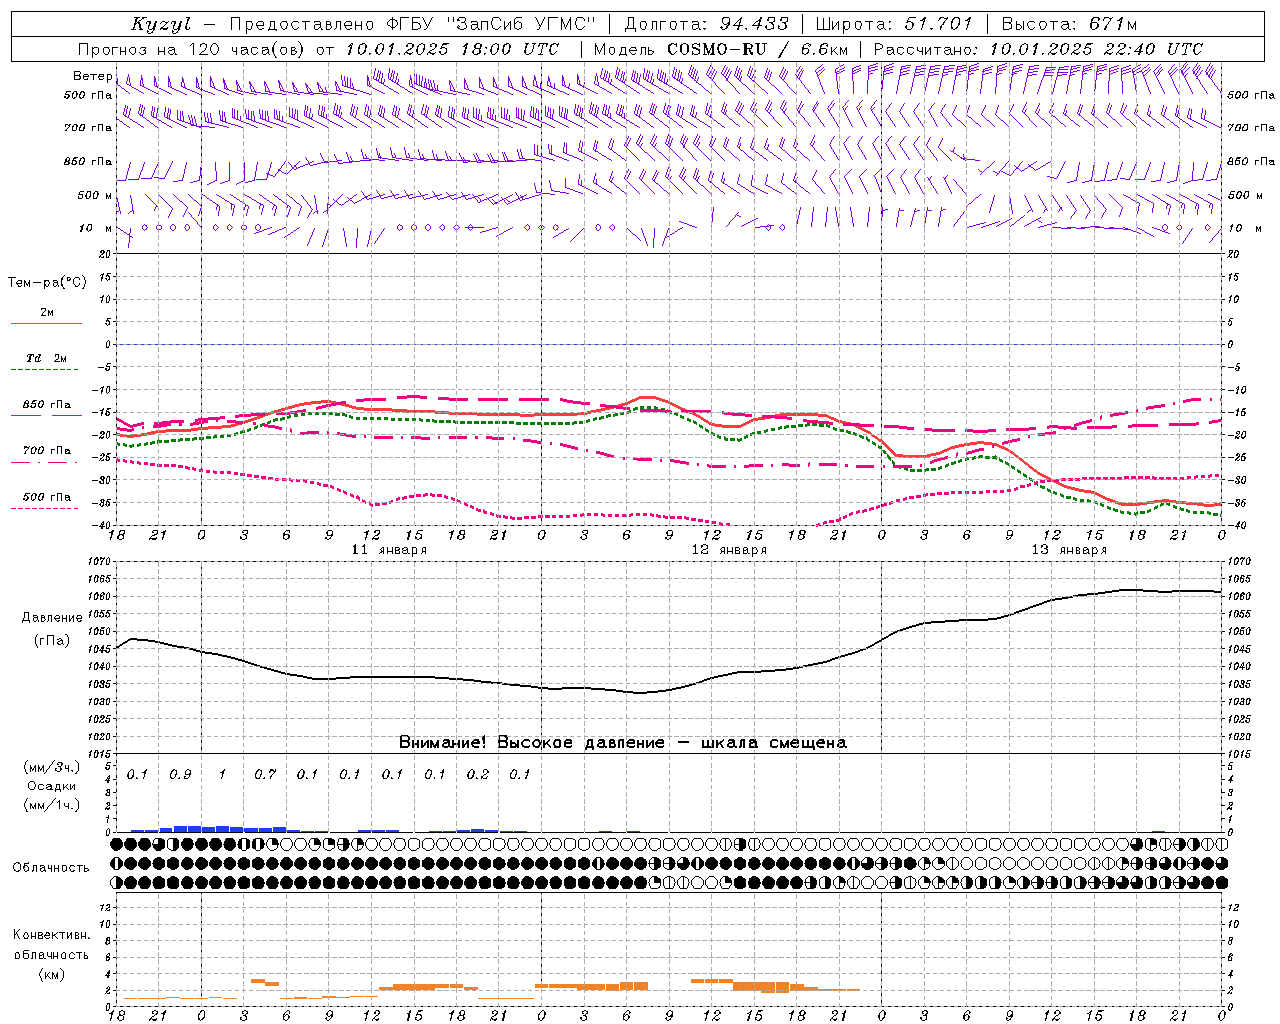
Task: Click the 'Осадки' precipitation label
Action: [52, 786]
